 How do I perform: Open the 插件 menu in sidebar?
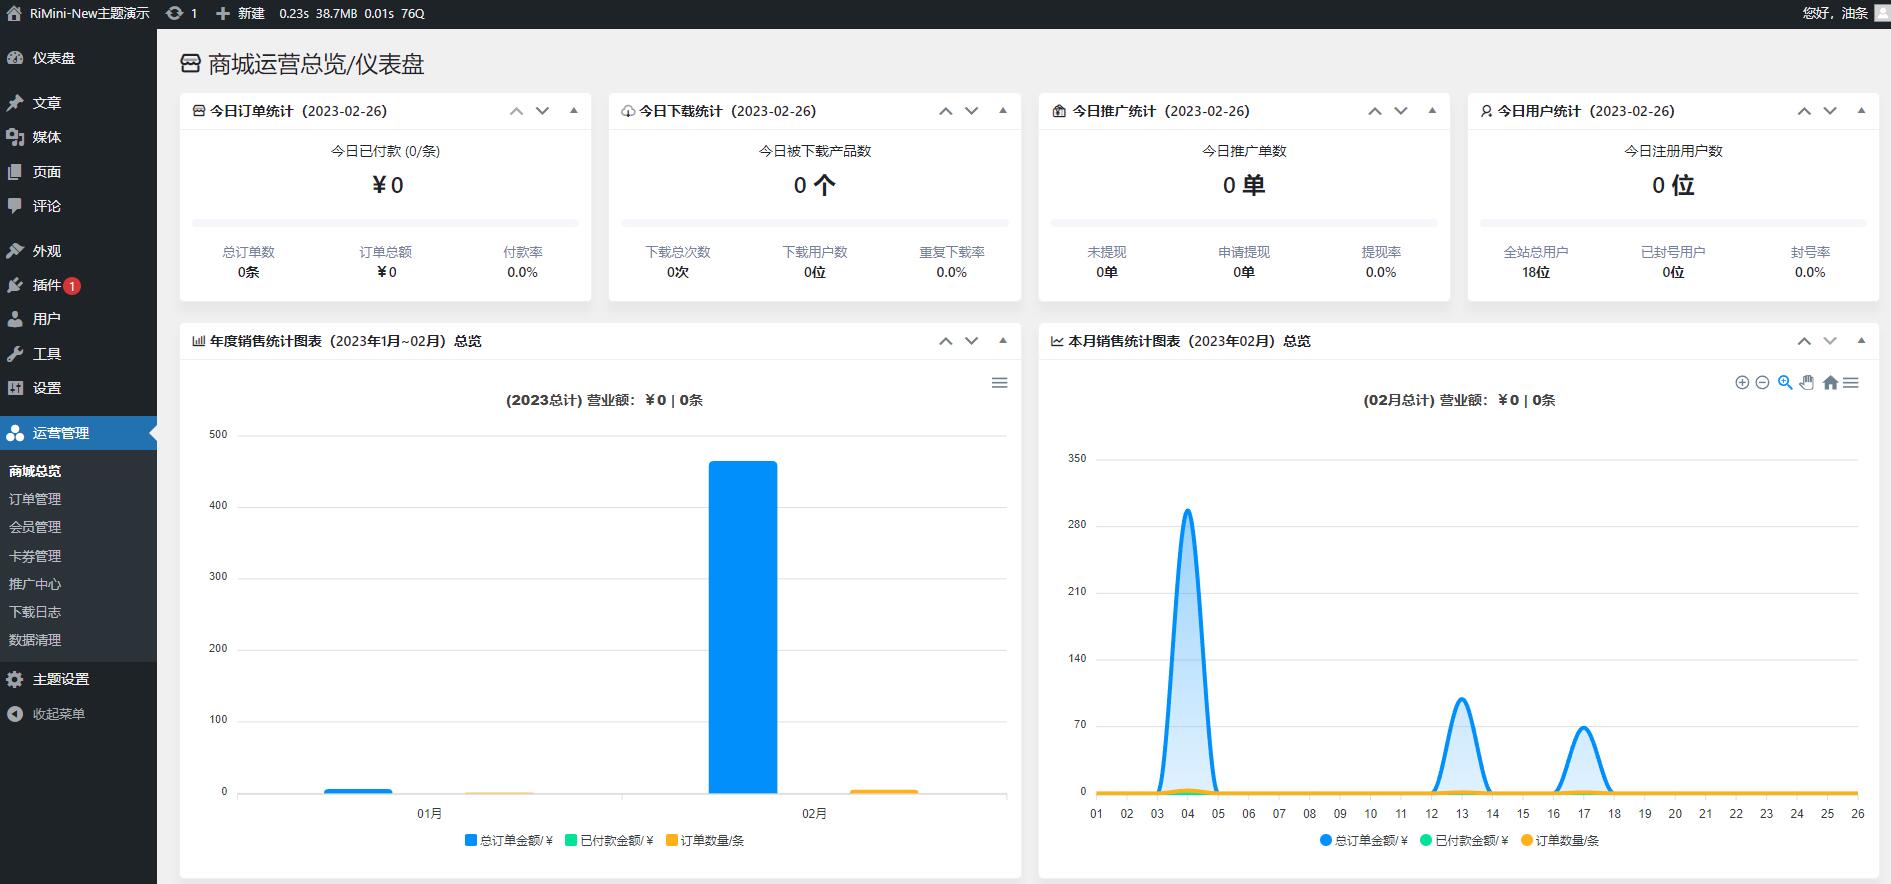coord(46,285)
